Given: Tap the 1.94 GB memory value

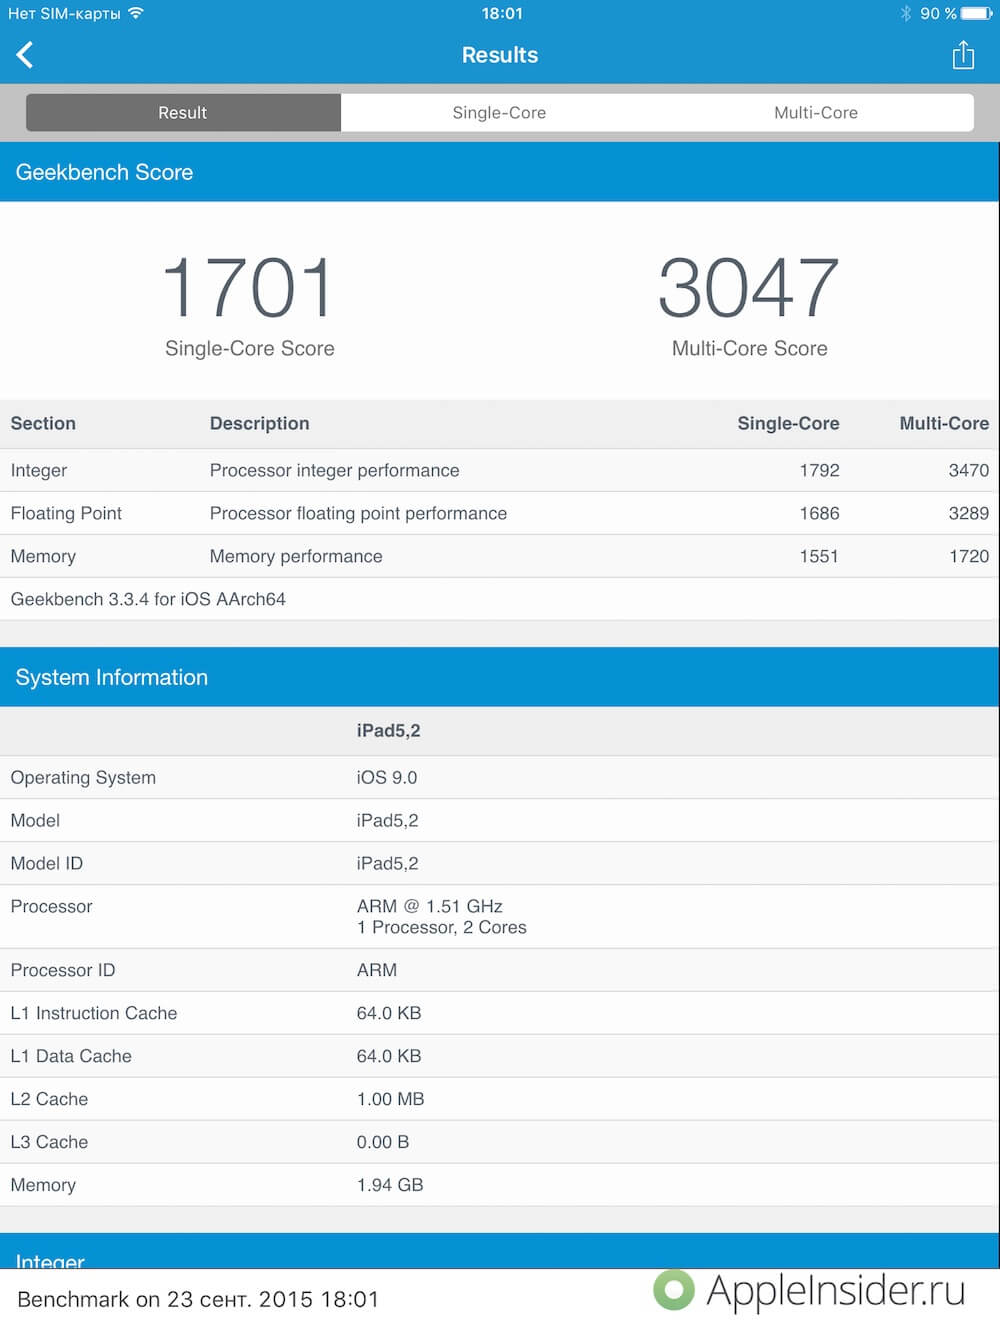Looking at the screenshot, I should (x=390, y=1185).
